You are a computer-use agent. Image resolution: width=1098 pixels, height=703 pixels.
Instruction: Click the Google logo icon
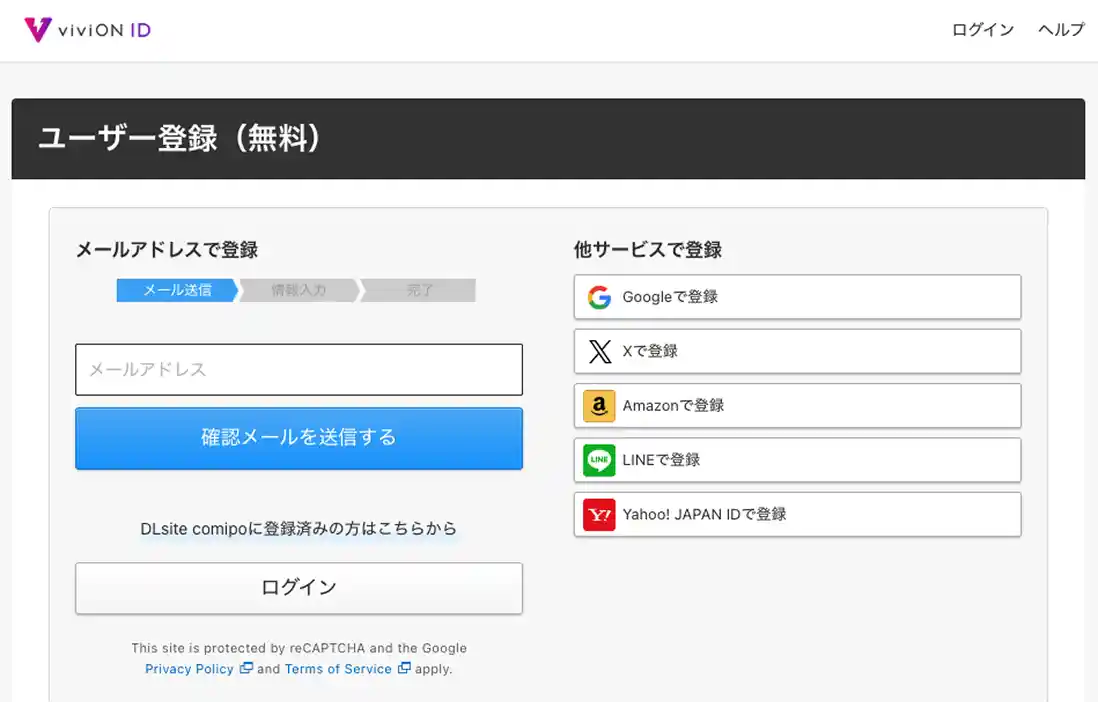tap(599, 297)
